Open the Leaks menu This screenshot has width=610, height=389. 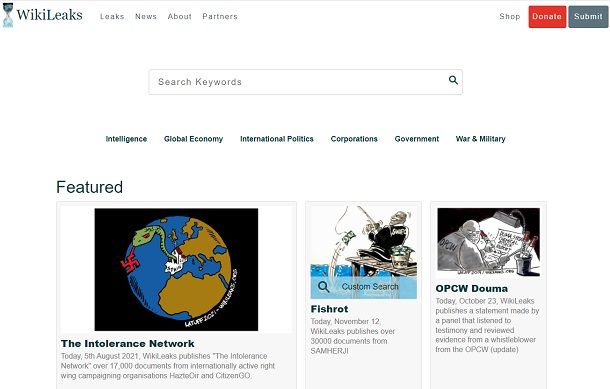click(x=112, y=16)
